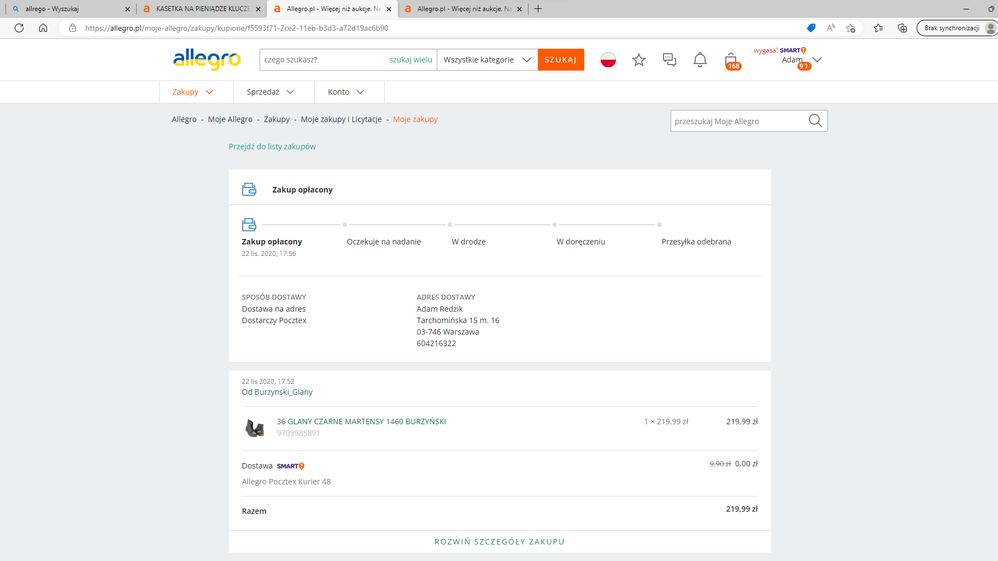This screenshot has width=998, height=561.
Task: Click Przejdź do listy zakupów link
Action: [x=272, y=147]
